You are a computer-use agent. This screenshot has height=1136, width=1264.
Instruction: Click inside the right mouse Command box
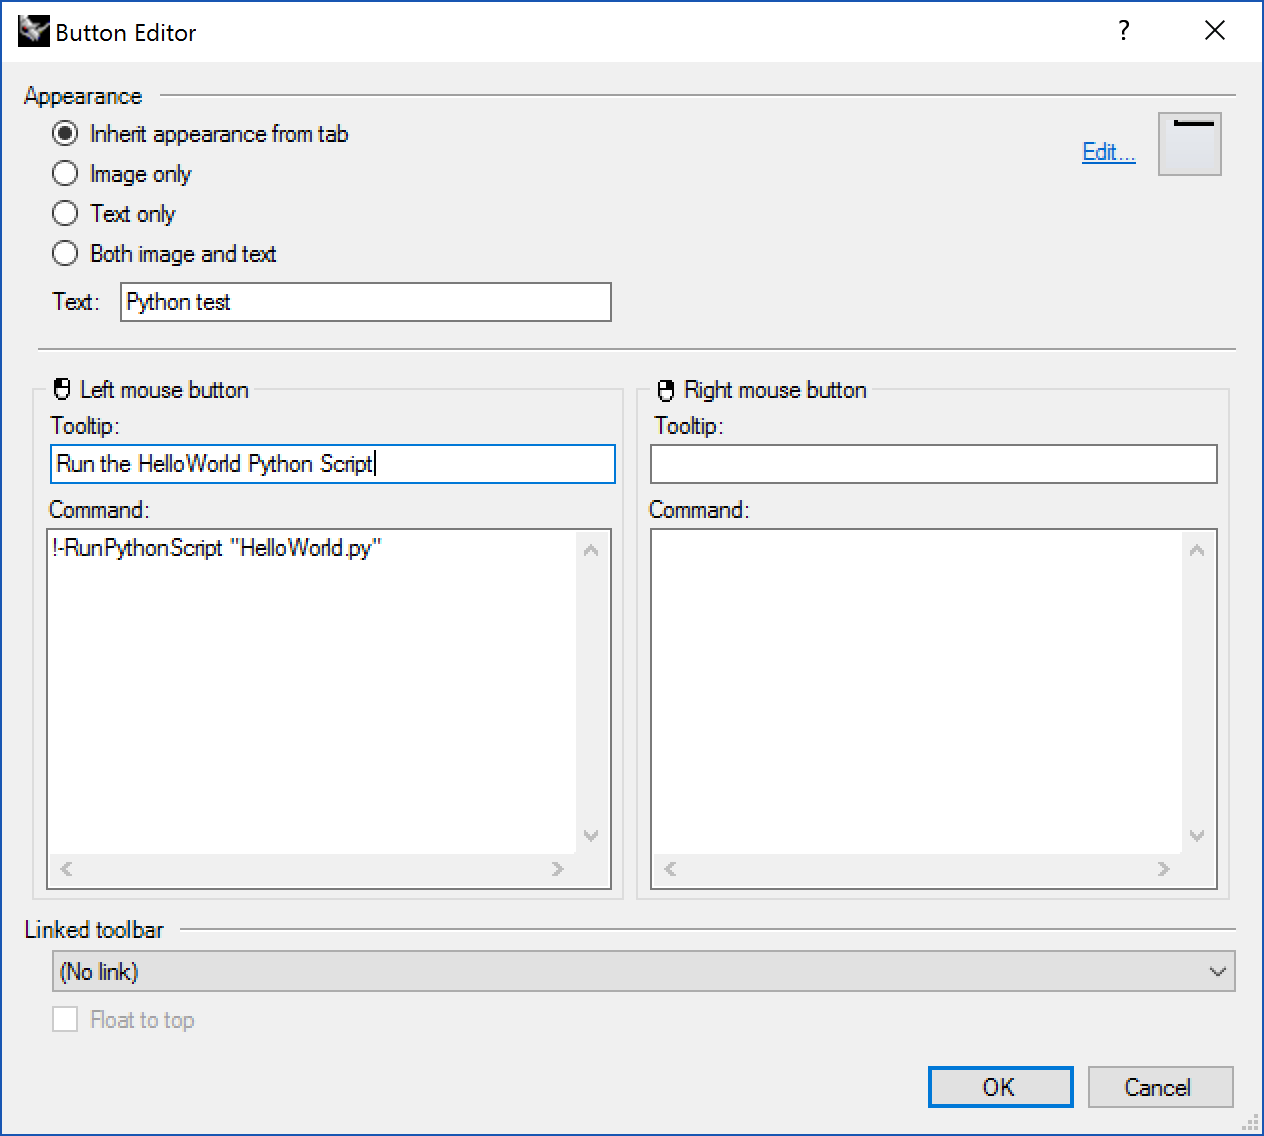coord(915,690)
